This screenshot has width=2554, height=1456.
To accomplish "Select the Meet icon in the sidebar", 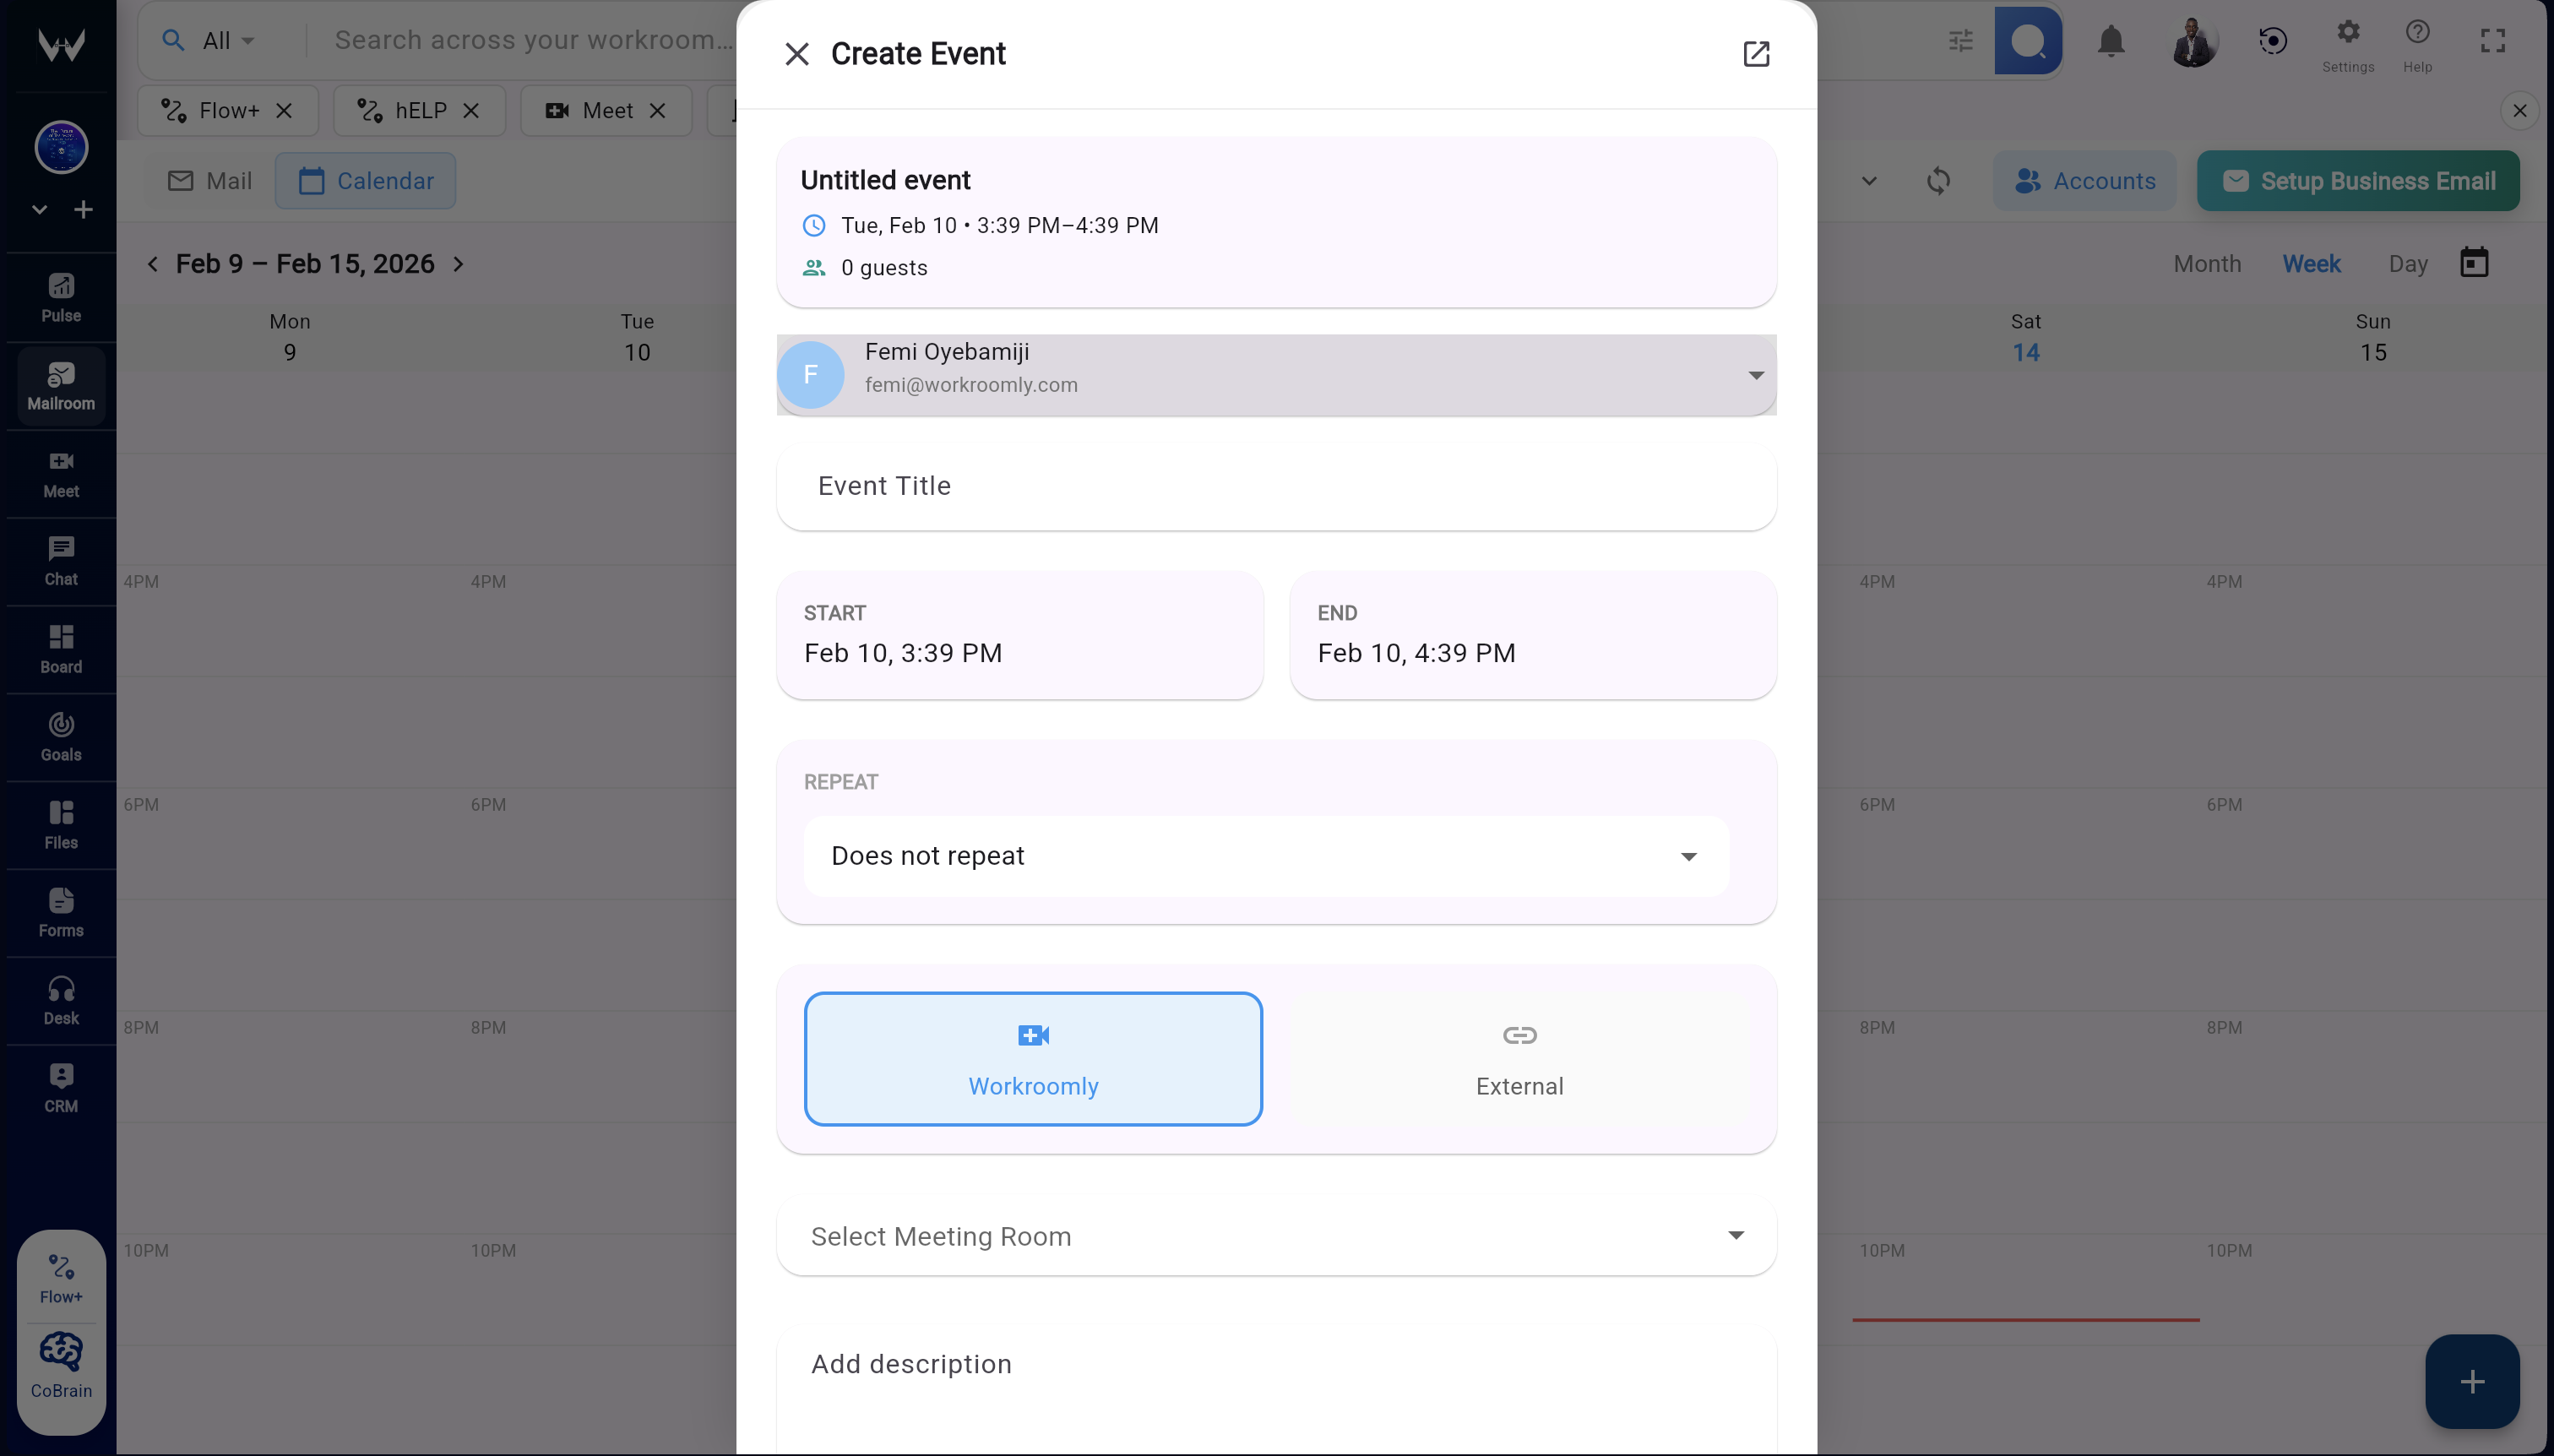I will click(60, 472).
